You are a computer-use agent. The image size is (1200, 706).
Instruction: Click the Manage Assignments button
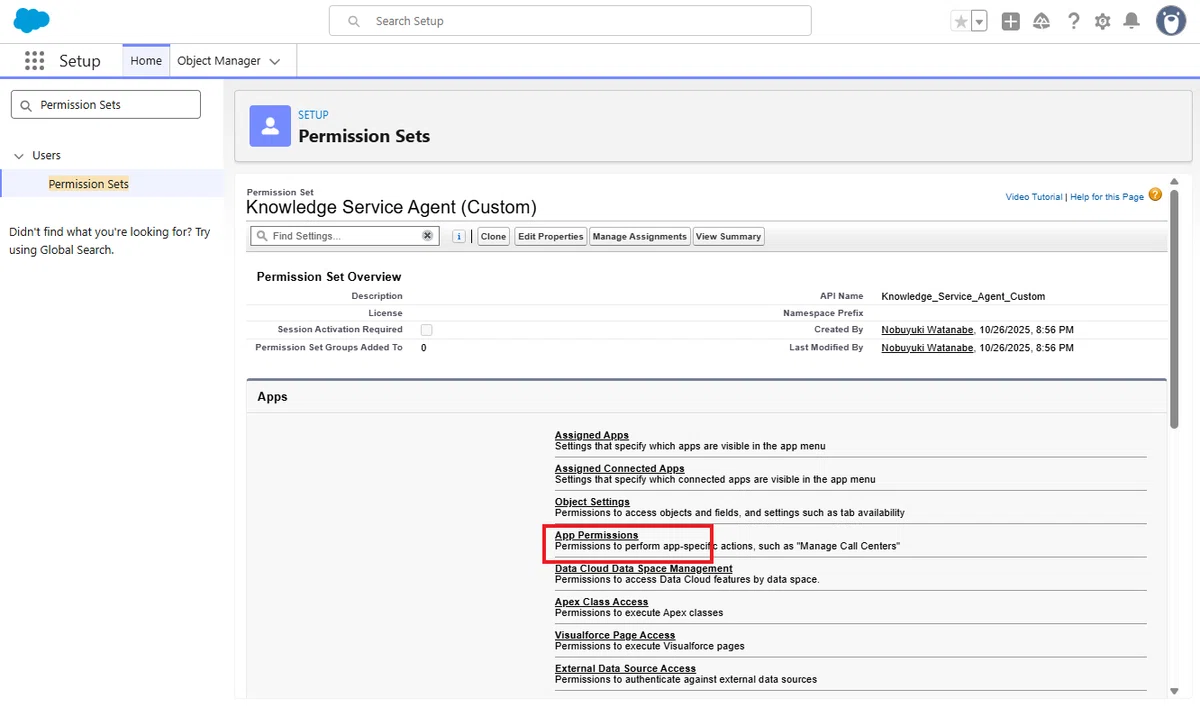click(x=639, y=236)
